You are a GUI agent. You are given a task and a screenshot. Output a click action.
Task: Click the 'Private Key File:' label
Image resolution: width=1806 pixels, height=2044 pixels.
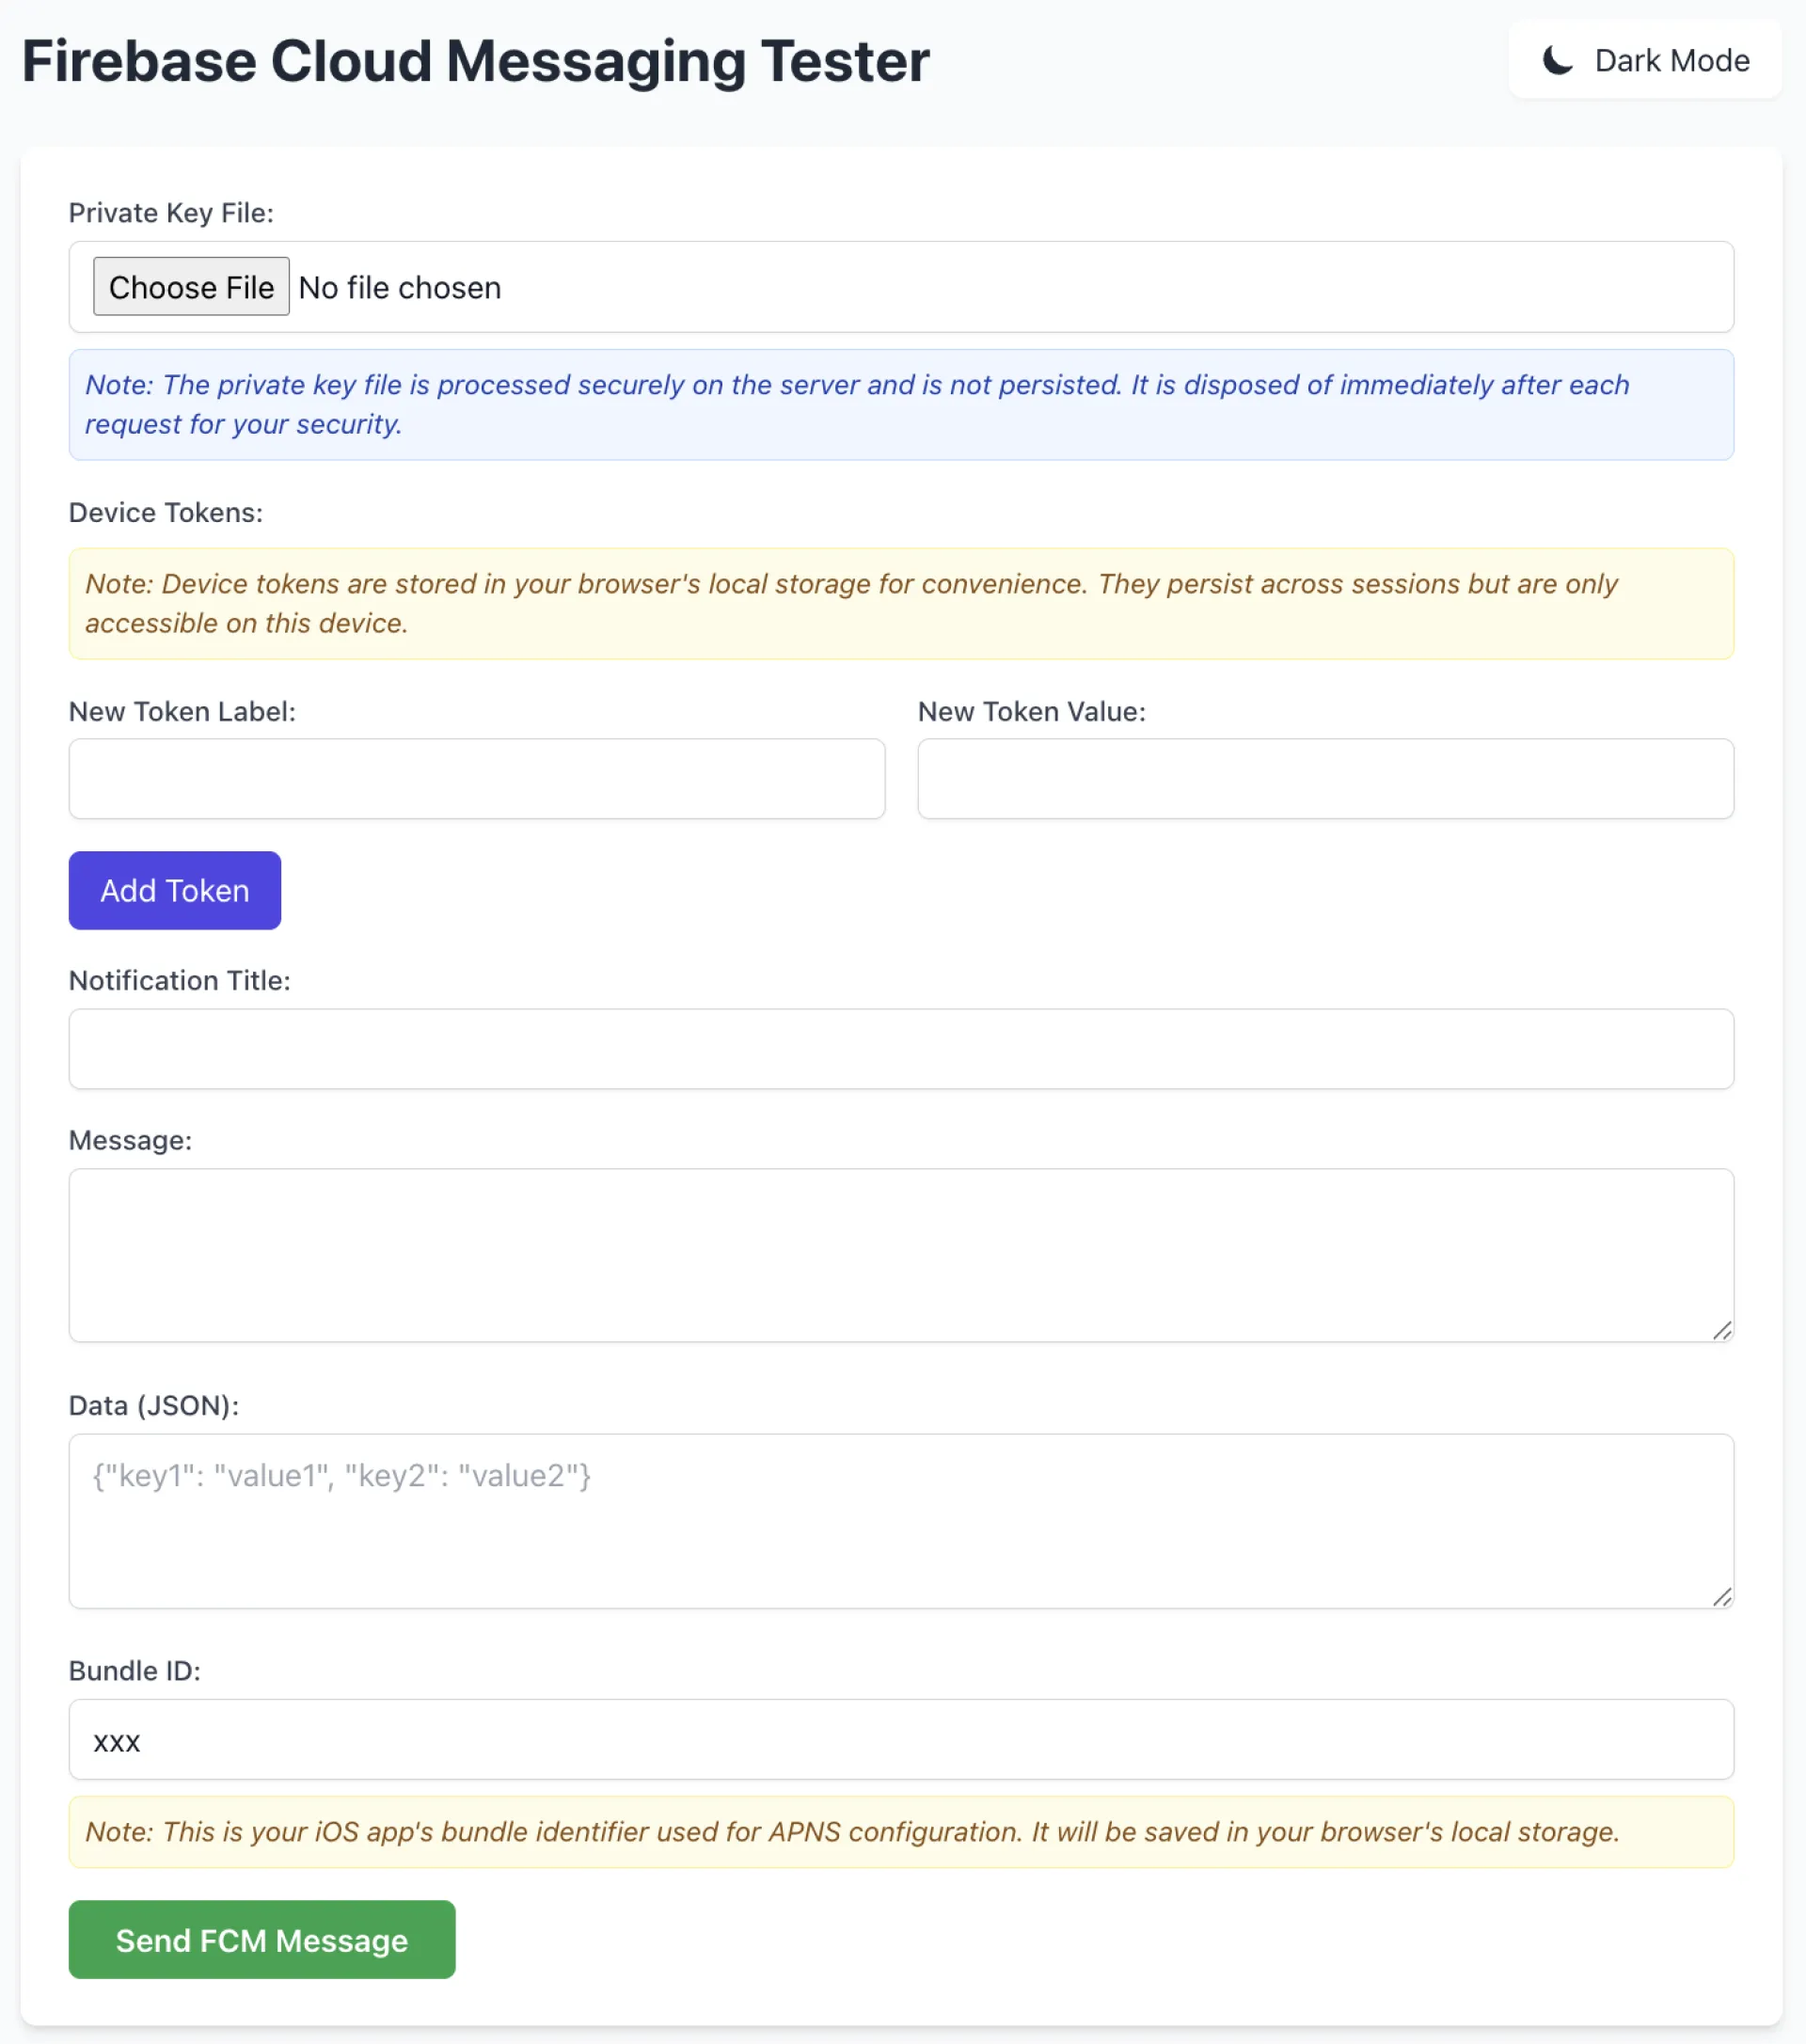(171, 213)
